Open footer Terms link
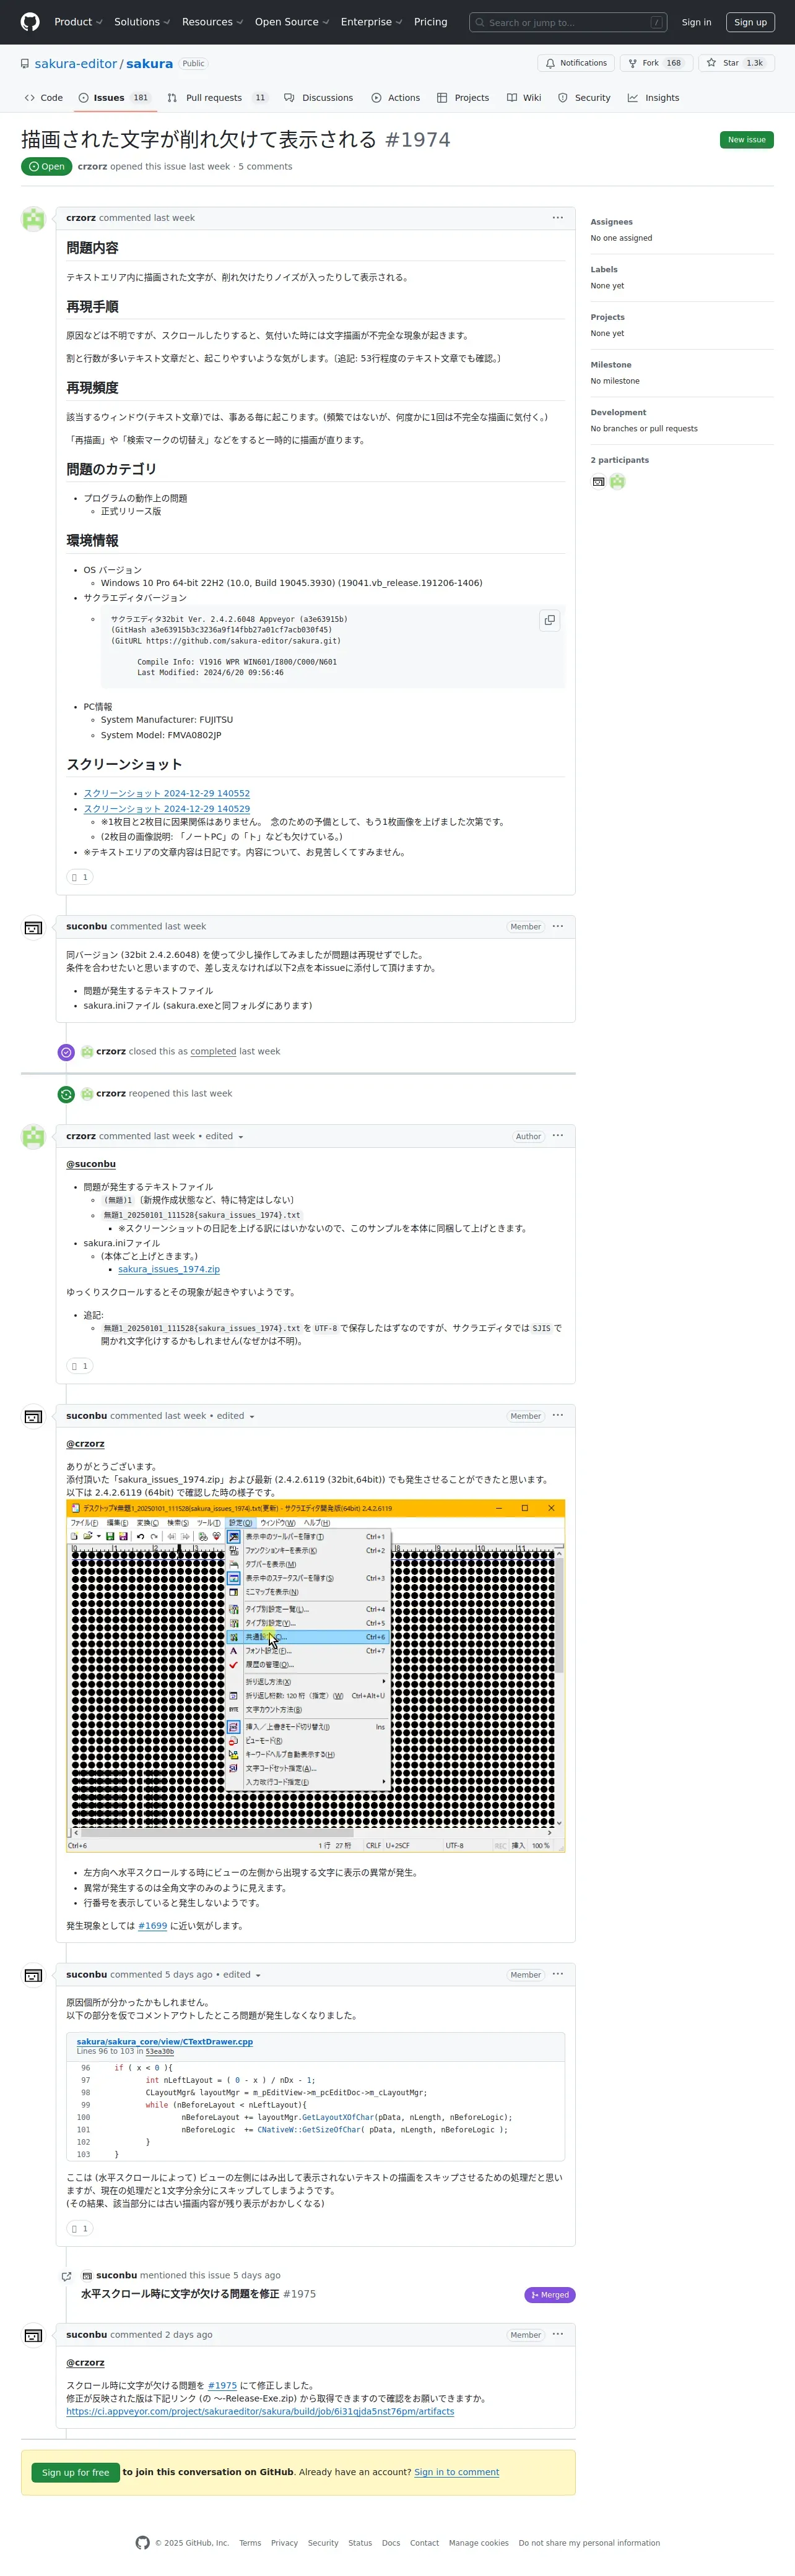 [x=250, y=2543]
